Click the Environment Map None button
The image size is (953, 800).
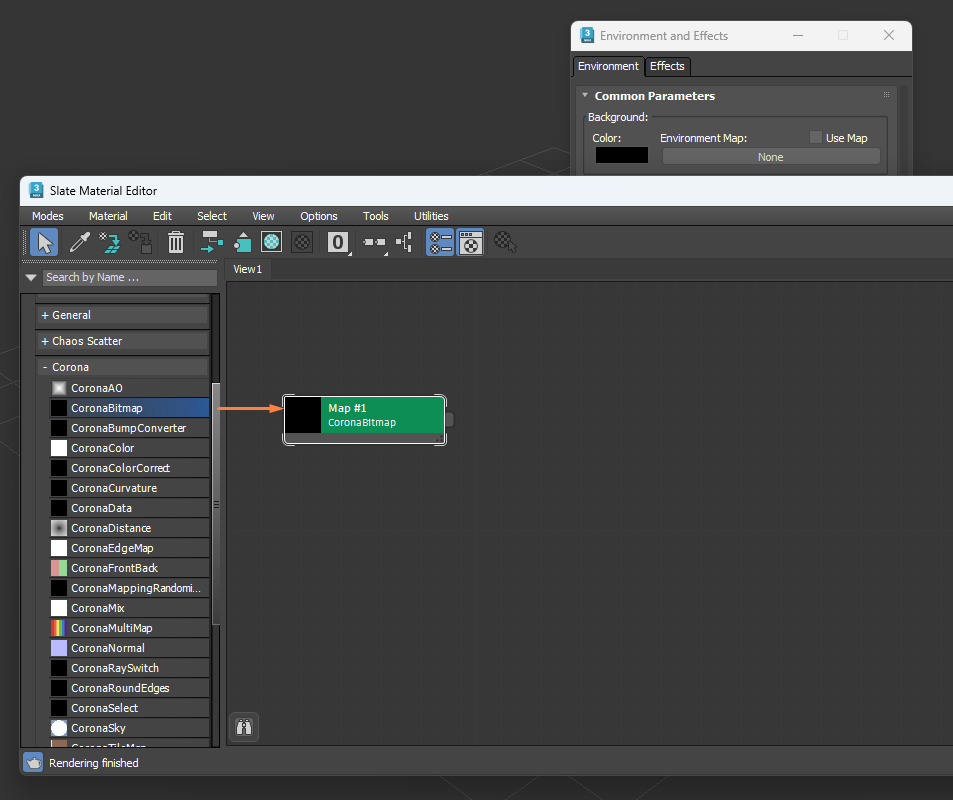click(771, 157)
